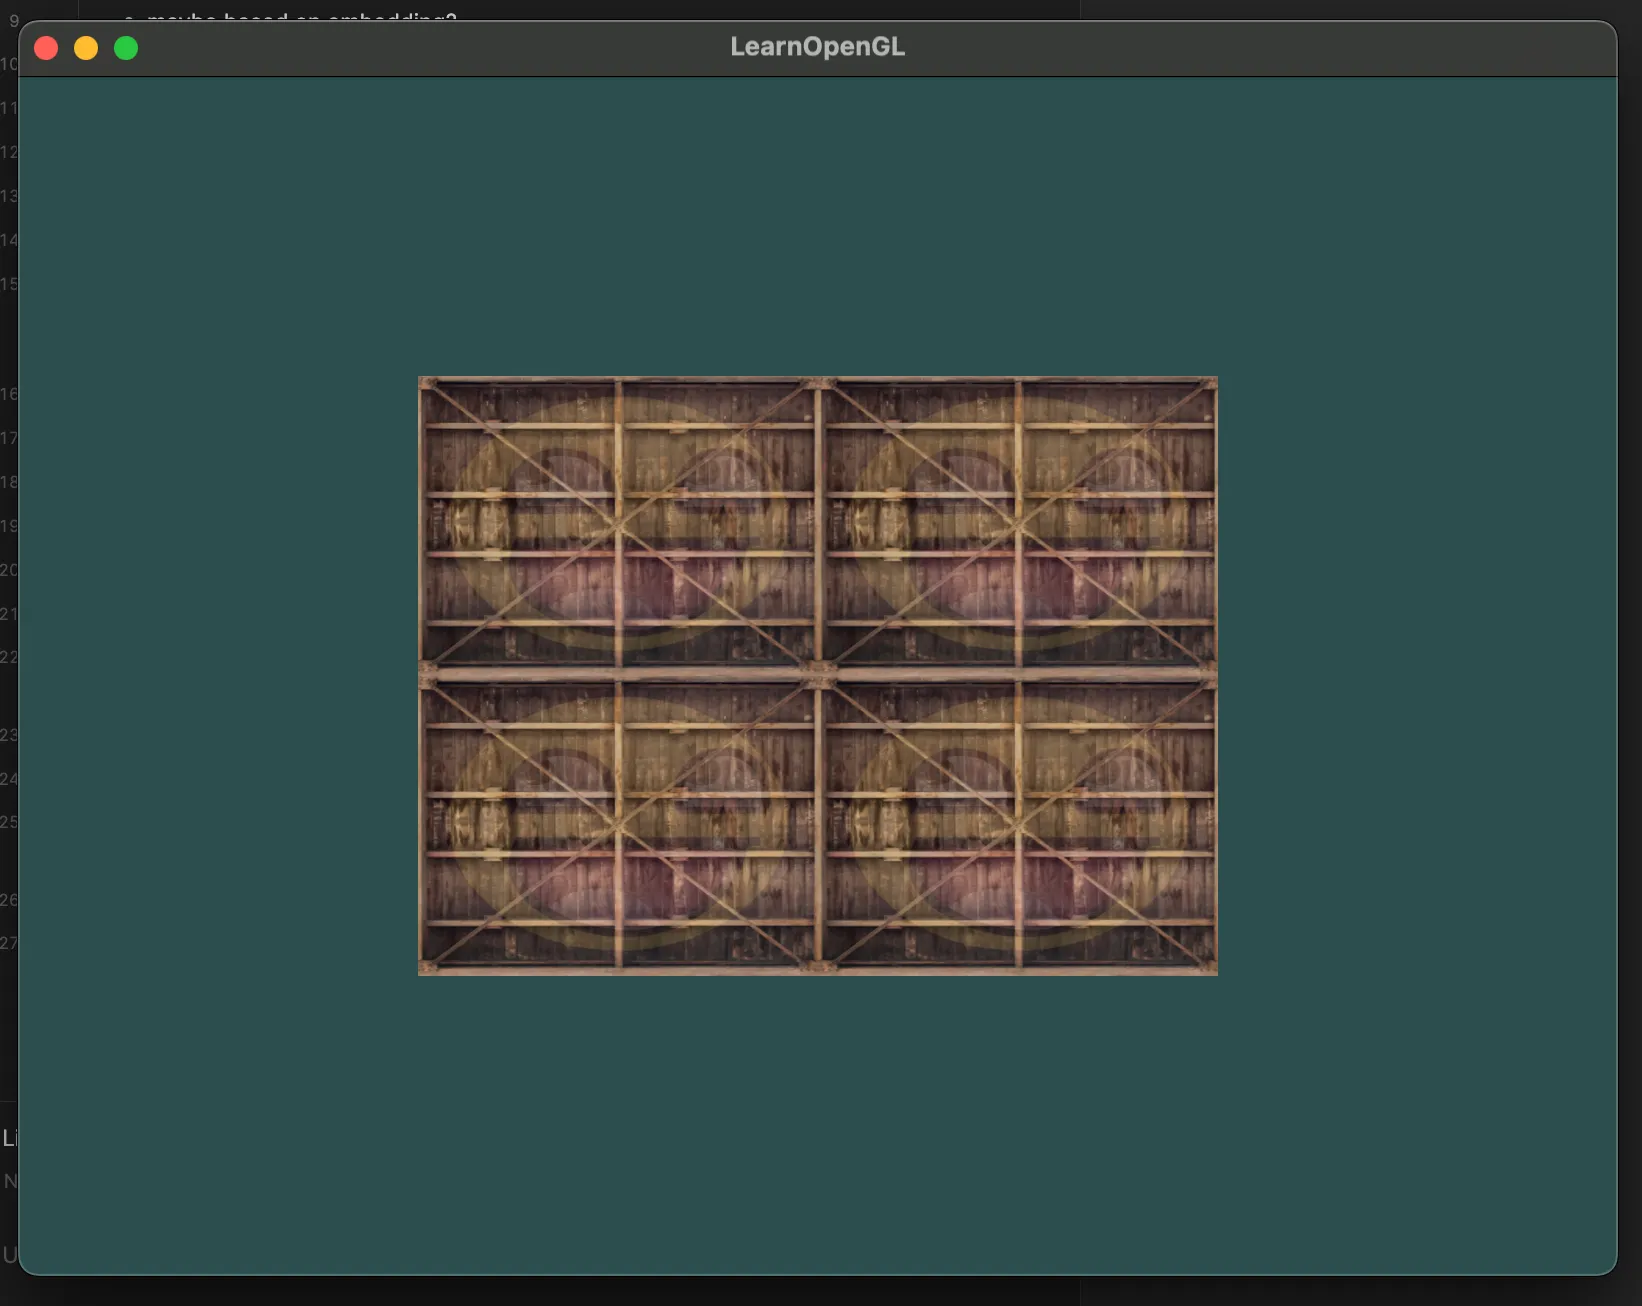Close the LearnOpenGL window
The image size is (1642, 1306).
click(x=46, y=48)
